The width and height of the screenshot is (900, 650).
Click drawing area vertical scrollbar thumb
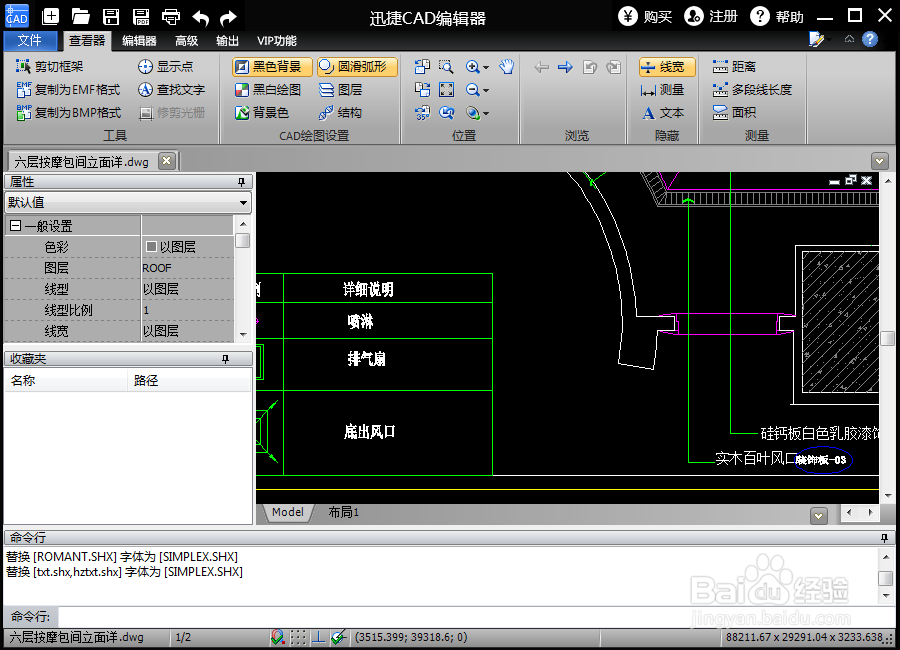click(887, 339)
